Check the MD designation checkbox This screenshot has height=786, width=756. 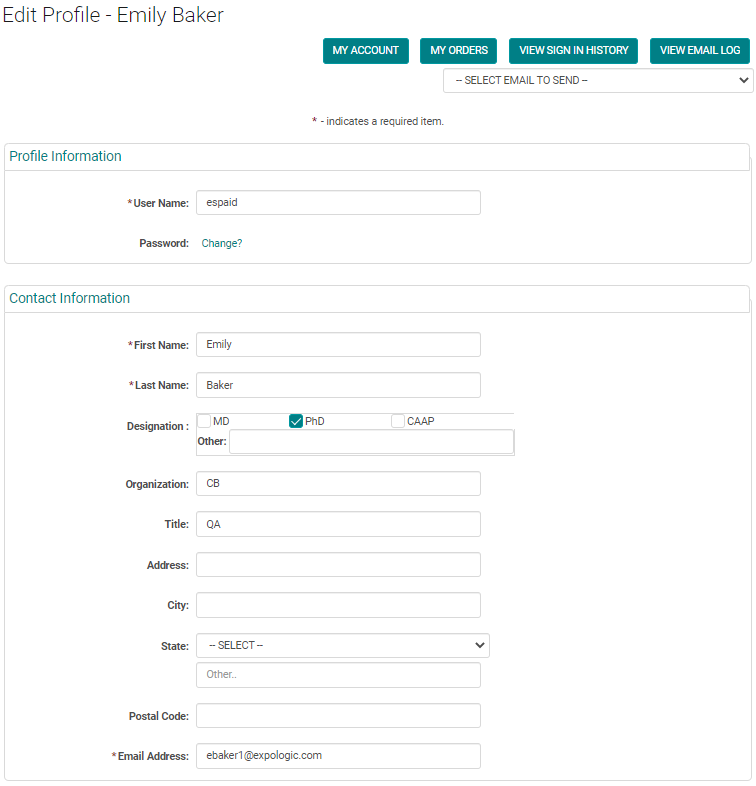pyautogui.click(x=204, y=421)
